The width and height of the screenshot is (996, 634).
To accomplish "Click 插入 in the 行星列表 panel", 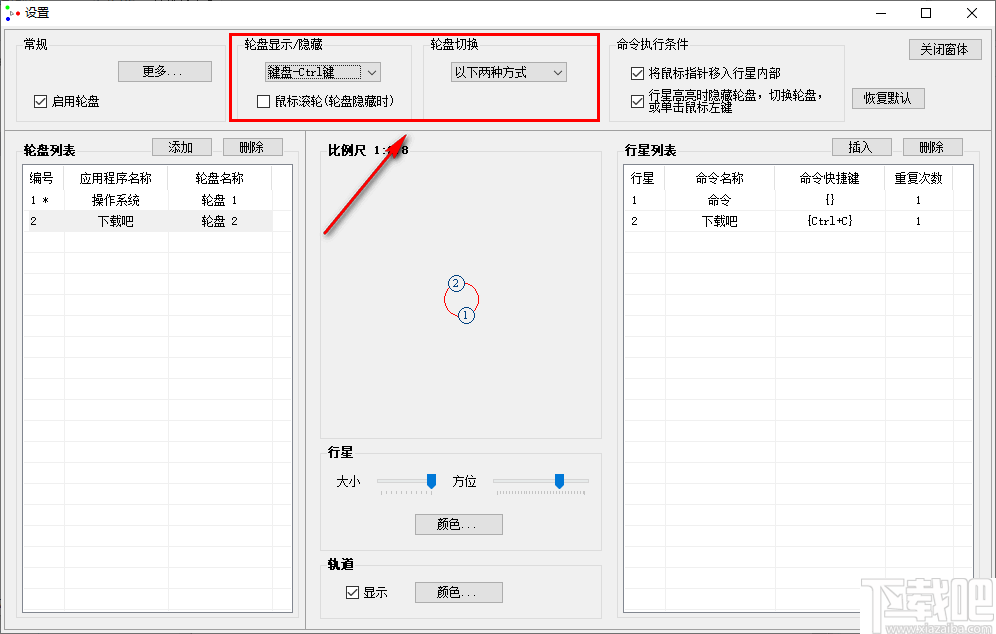I will coord(860,146).
